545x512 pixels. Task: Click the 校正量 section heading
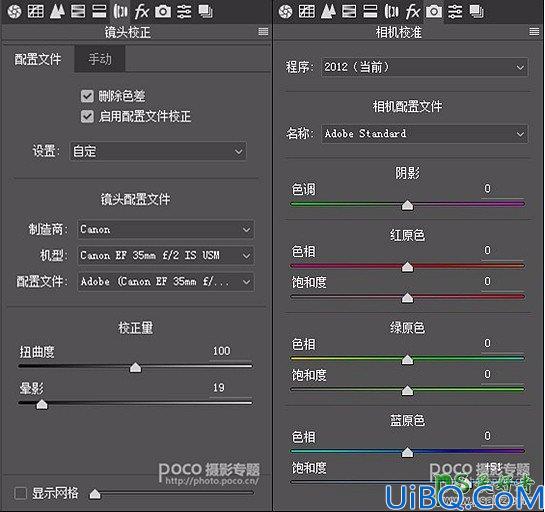click(136, 328)
